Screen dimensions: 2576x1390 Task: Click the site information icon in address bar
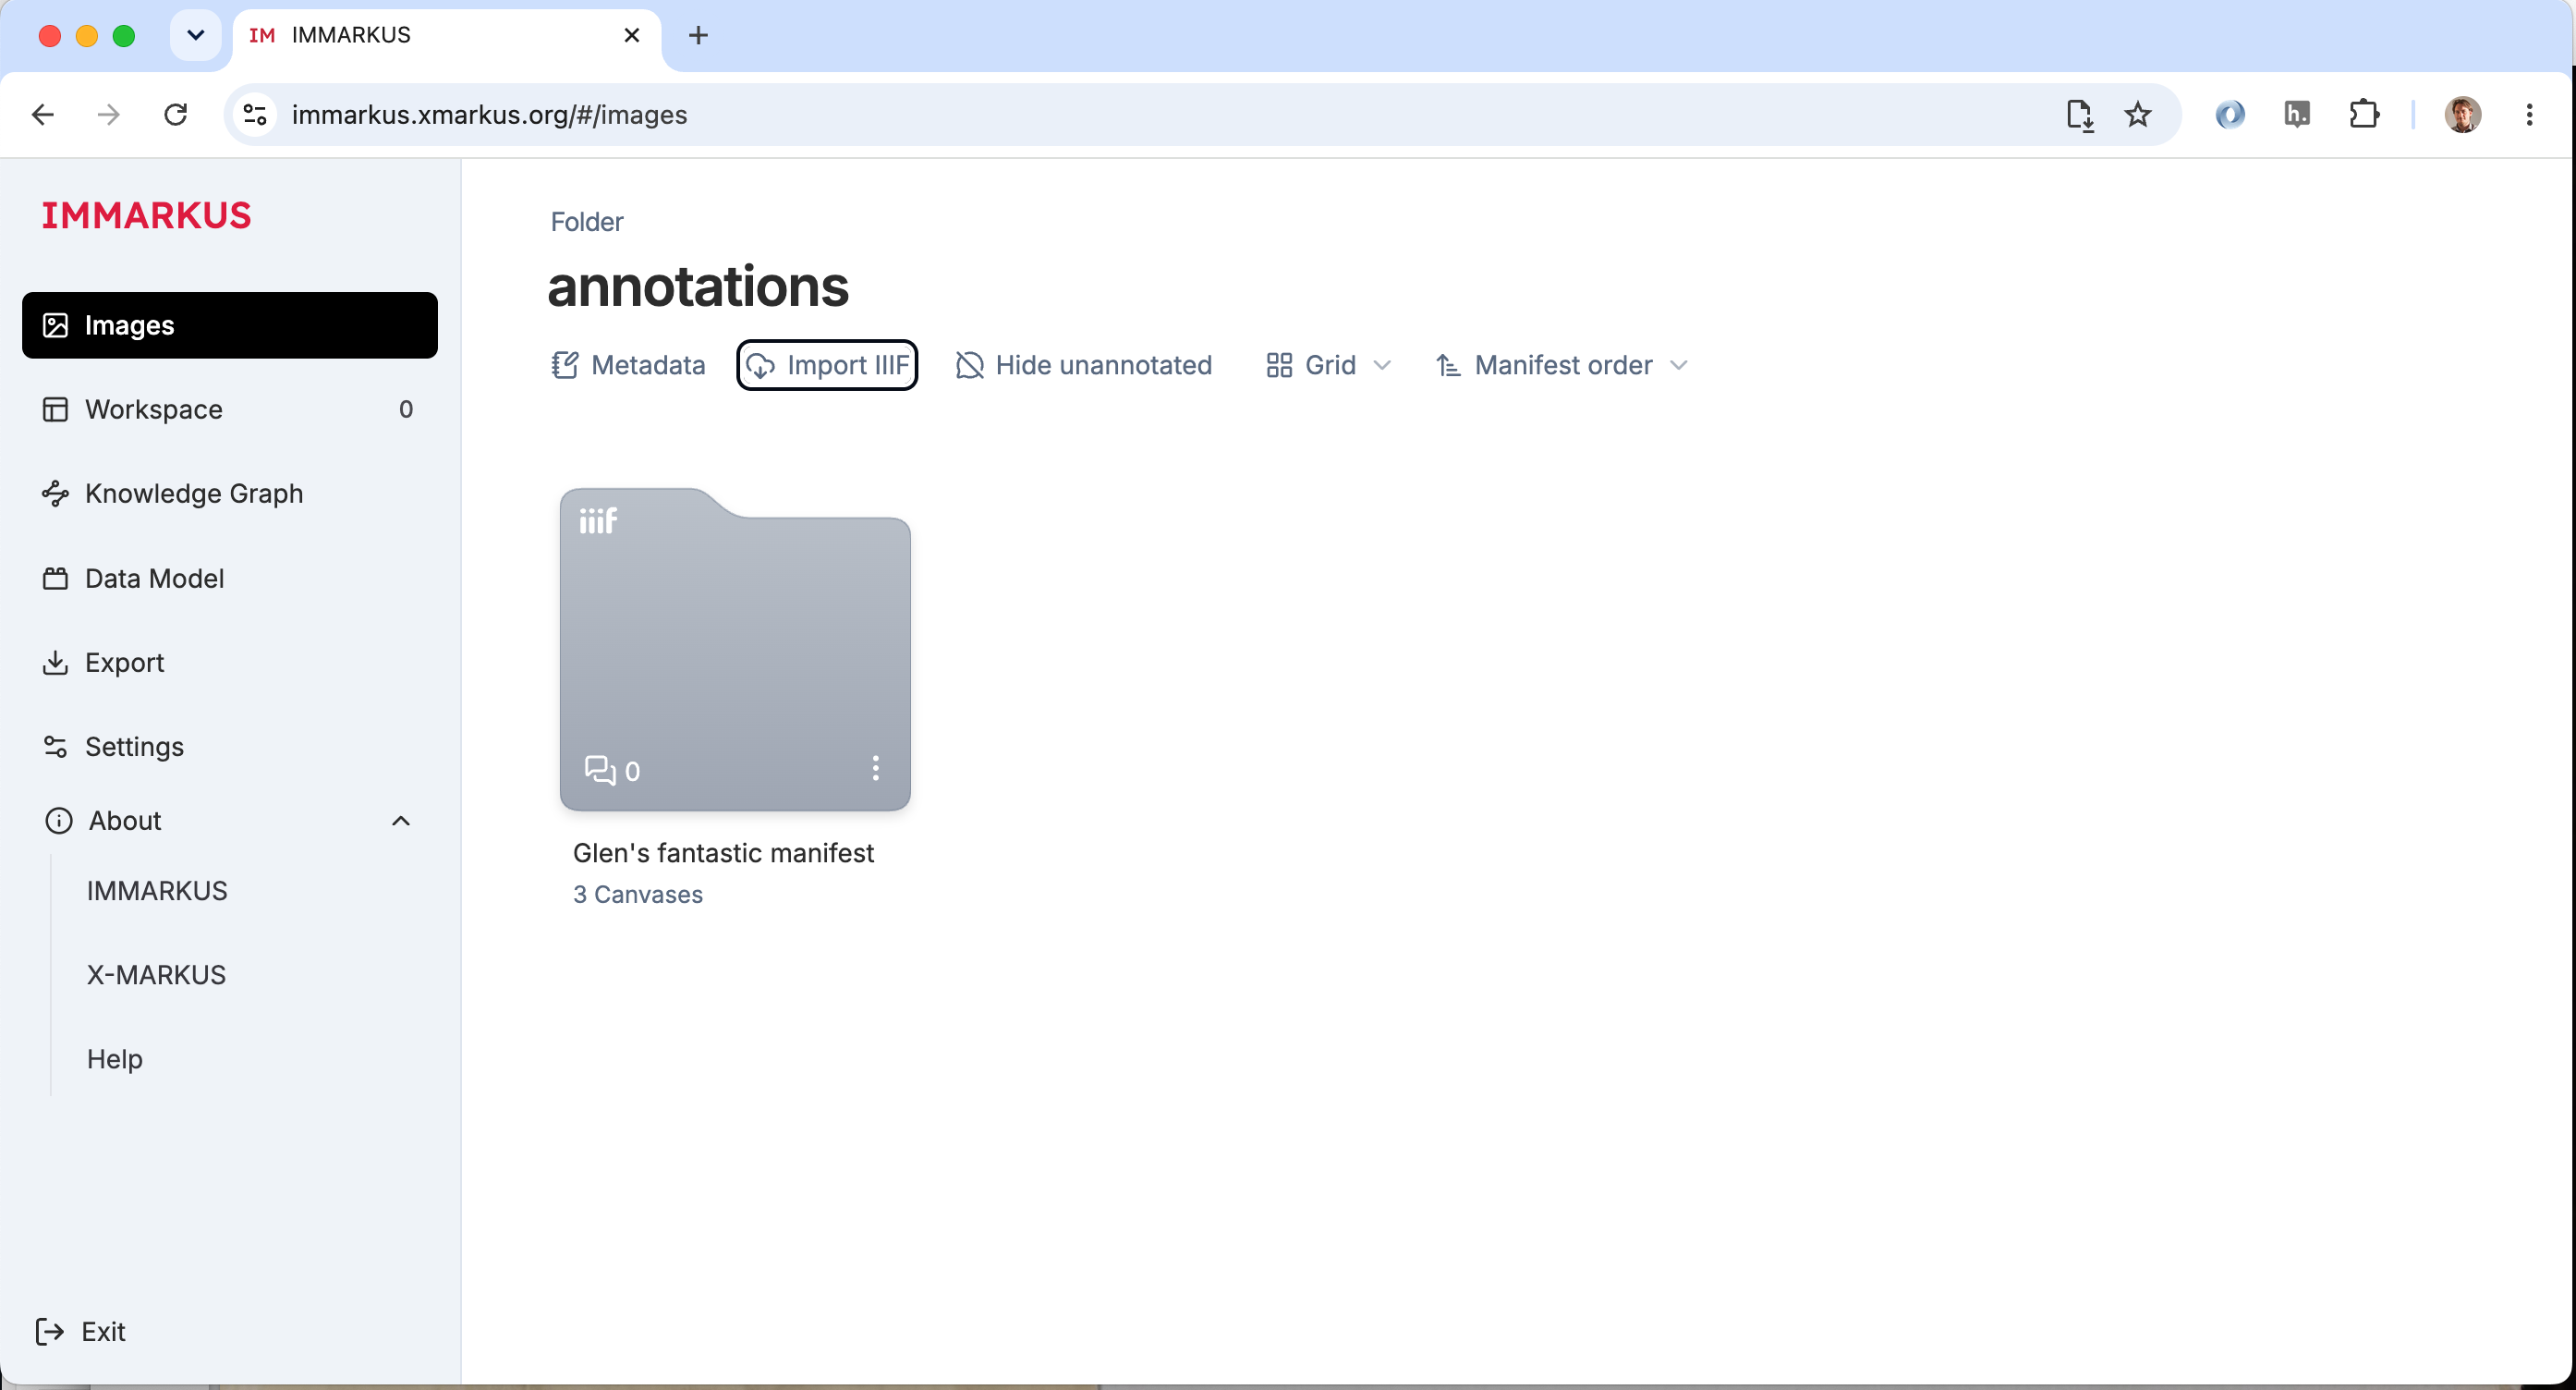point(256,115)
